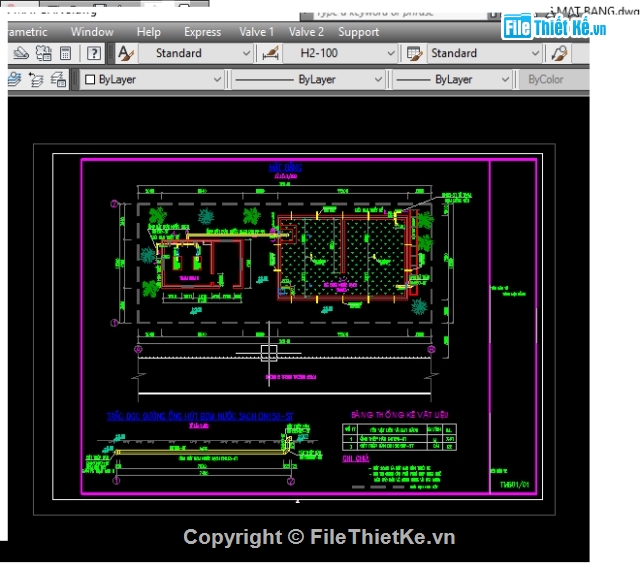The height and width of the screenshot is (566, 640).
Task: Click the Help question-mark icon
Action: [x=94, y=53]
